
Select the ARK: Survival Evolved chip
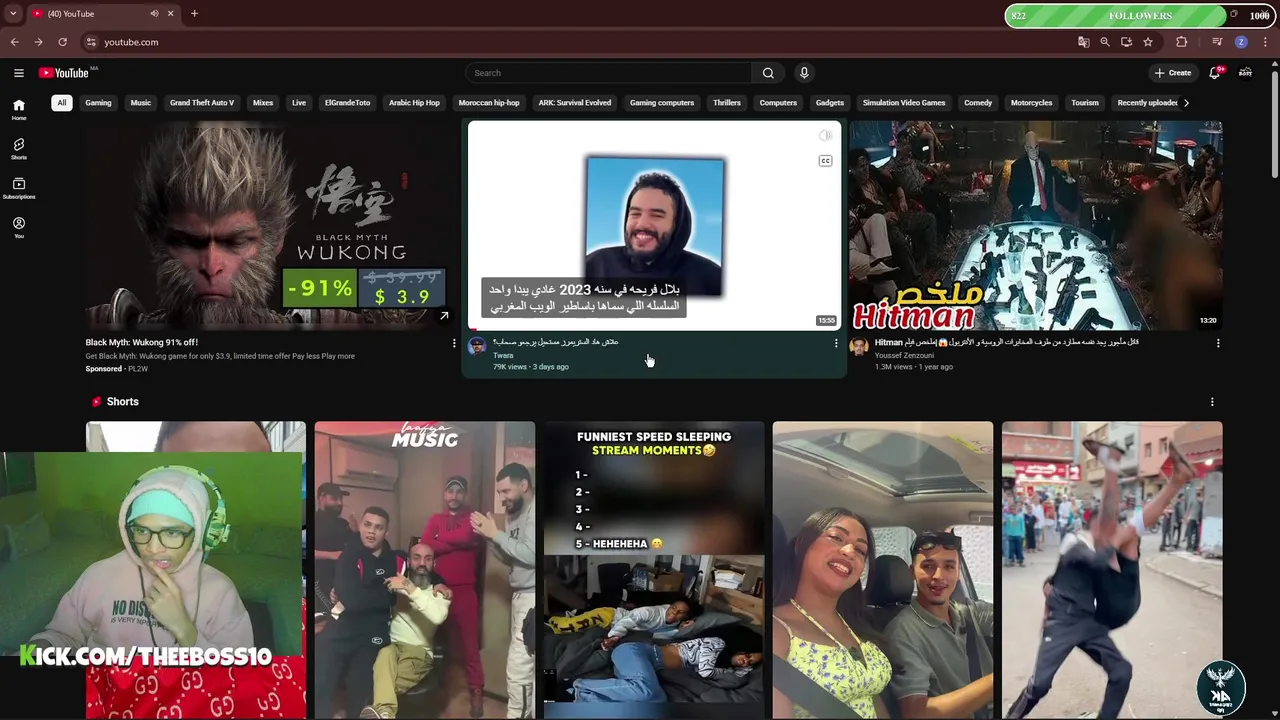pos(574,103)
